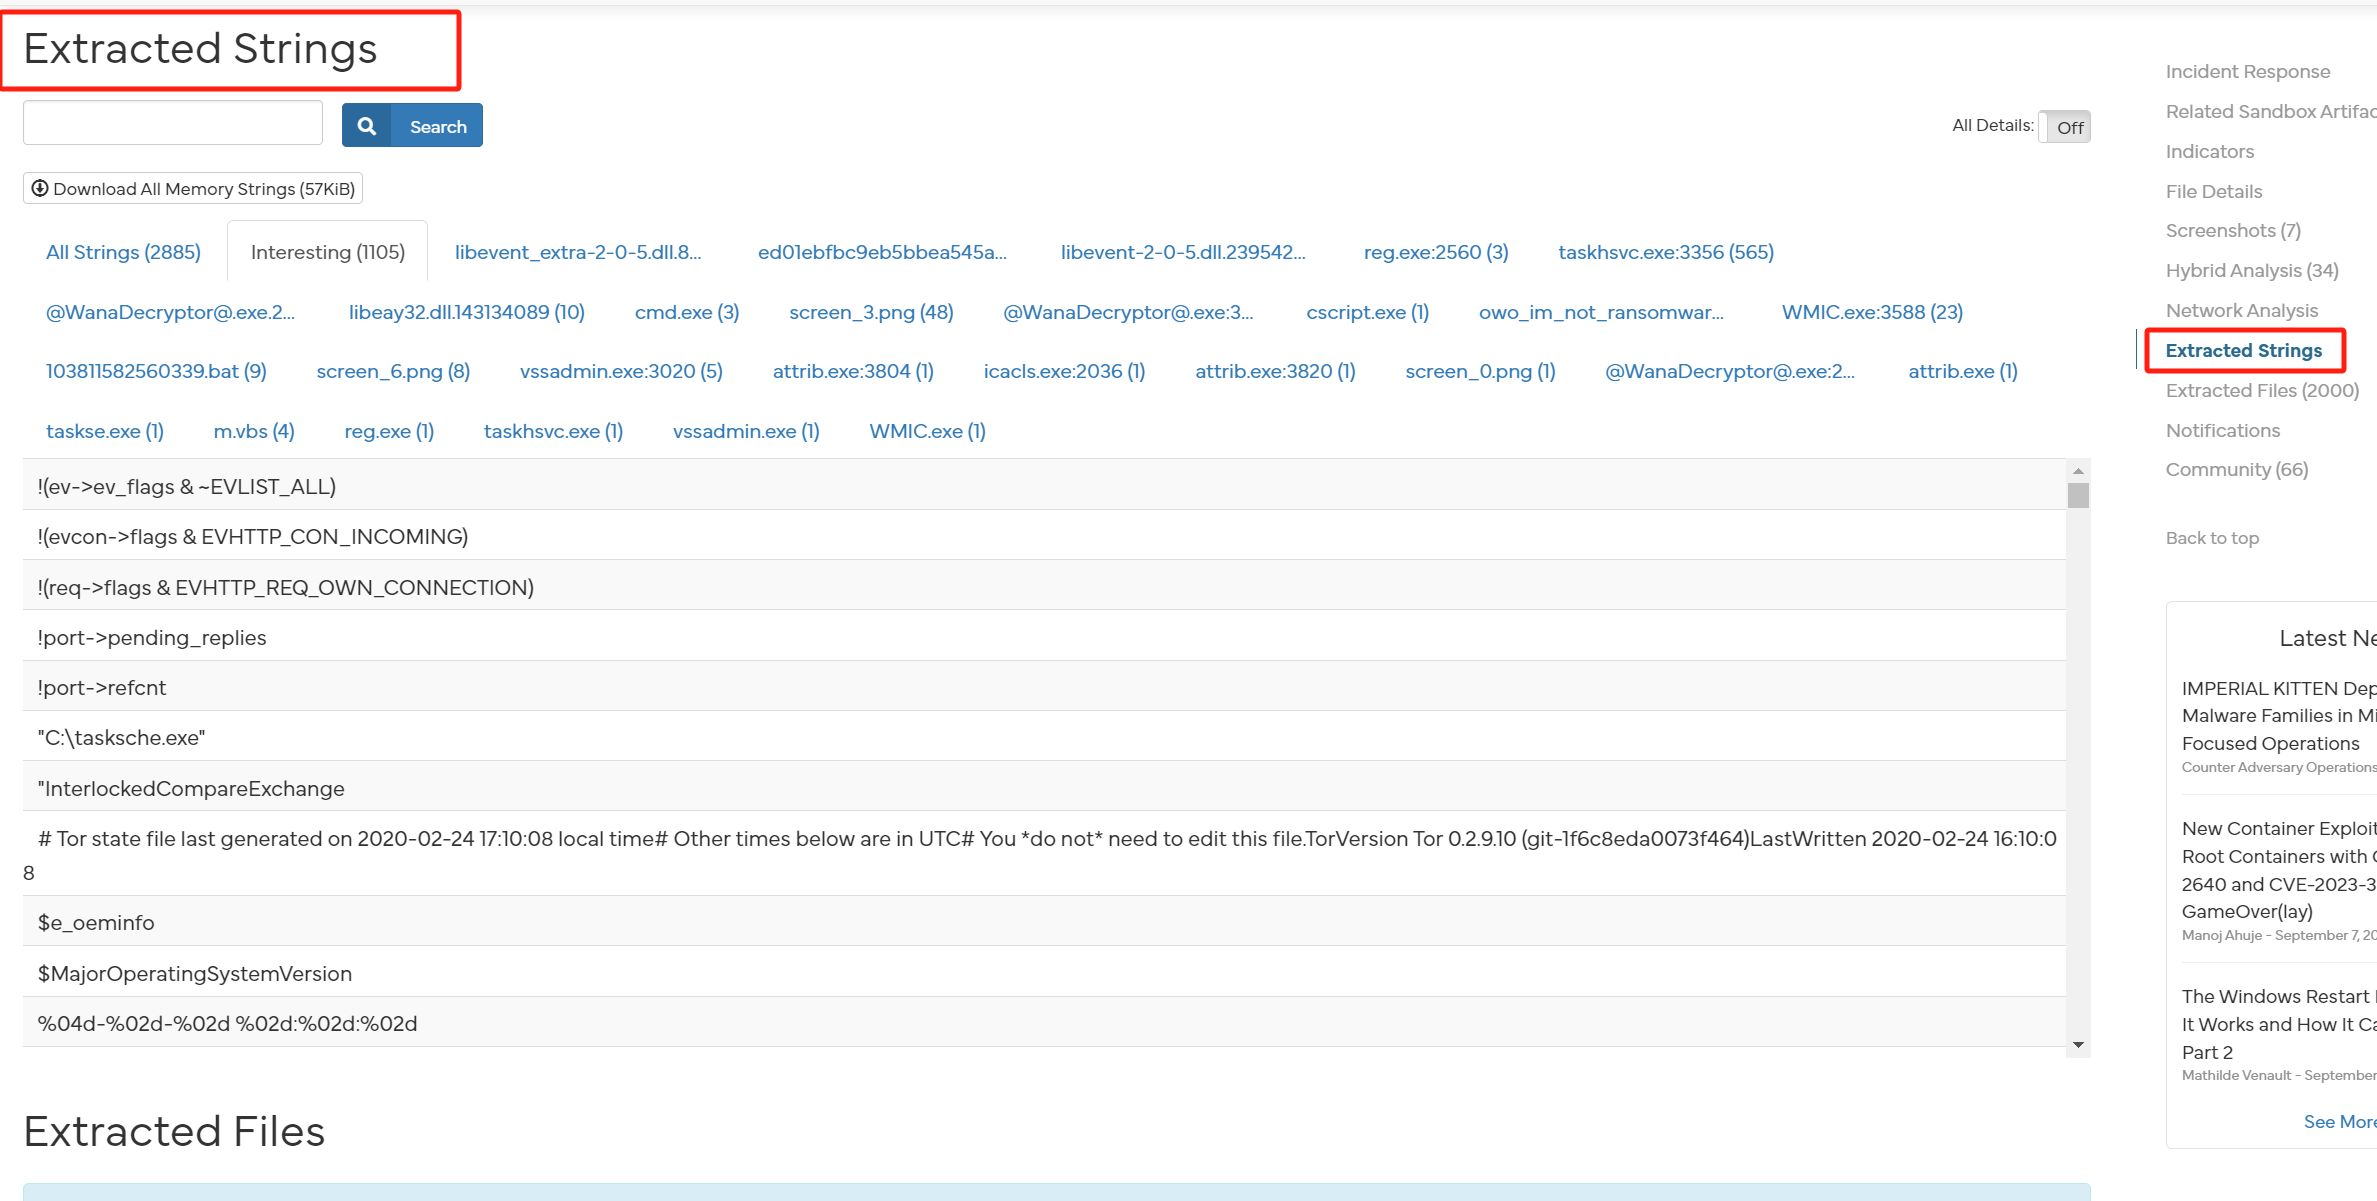This screenshot has width=2377, height=1201.
Task: Click Back to top link
Action: [x=2212, y=538]
